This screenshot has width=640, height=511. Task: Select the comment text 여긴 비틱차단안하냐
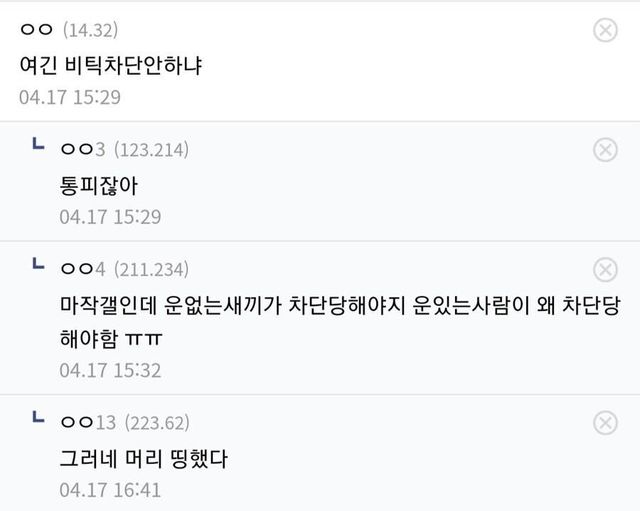[110, 65]
